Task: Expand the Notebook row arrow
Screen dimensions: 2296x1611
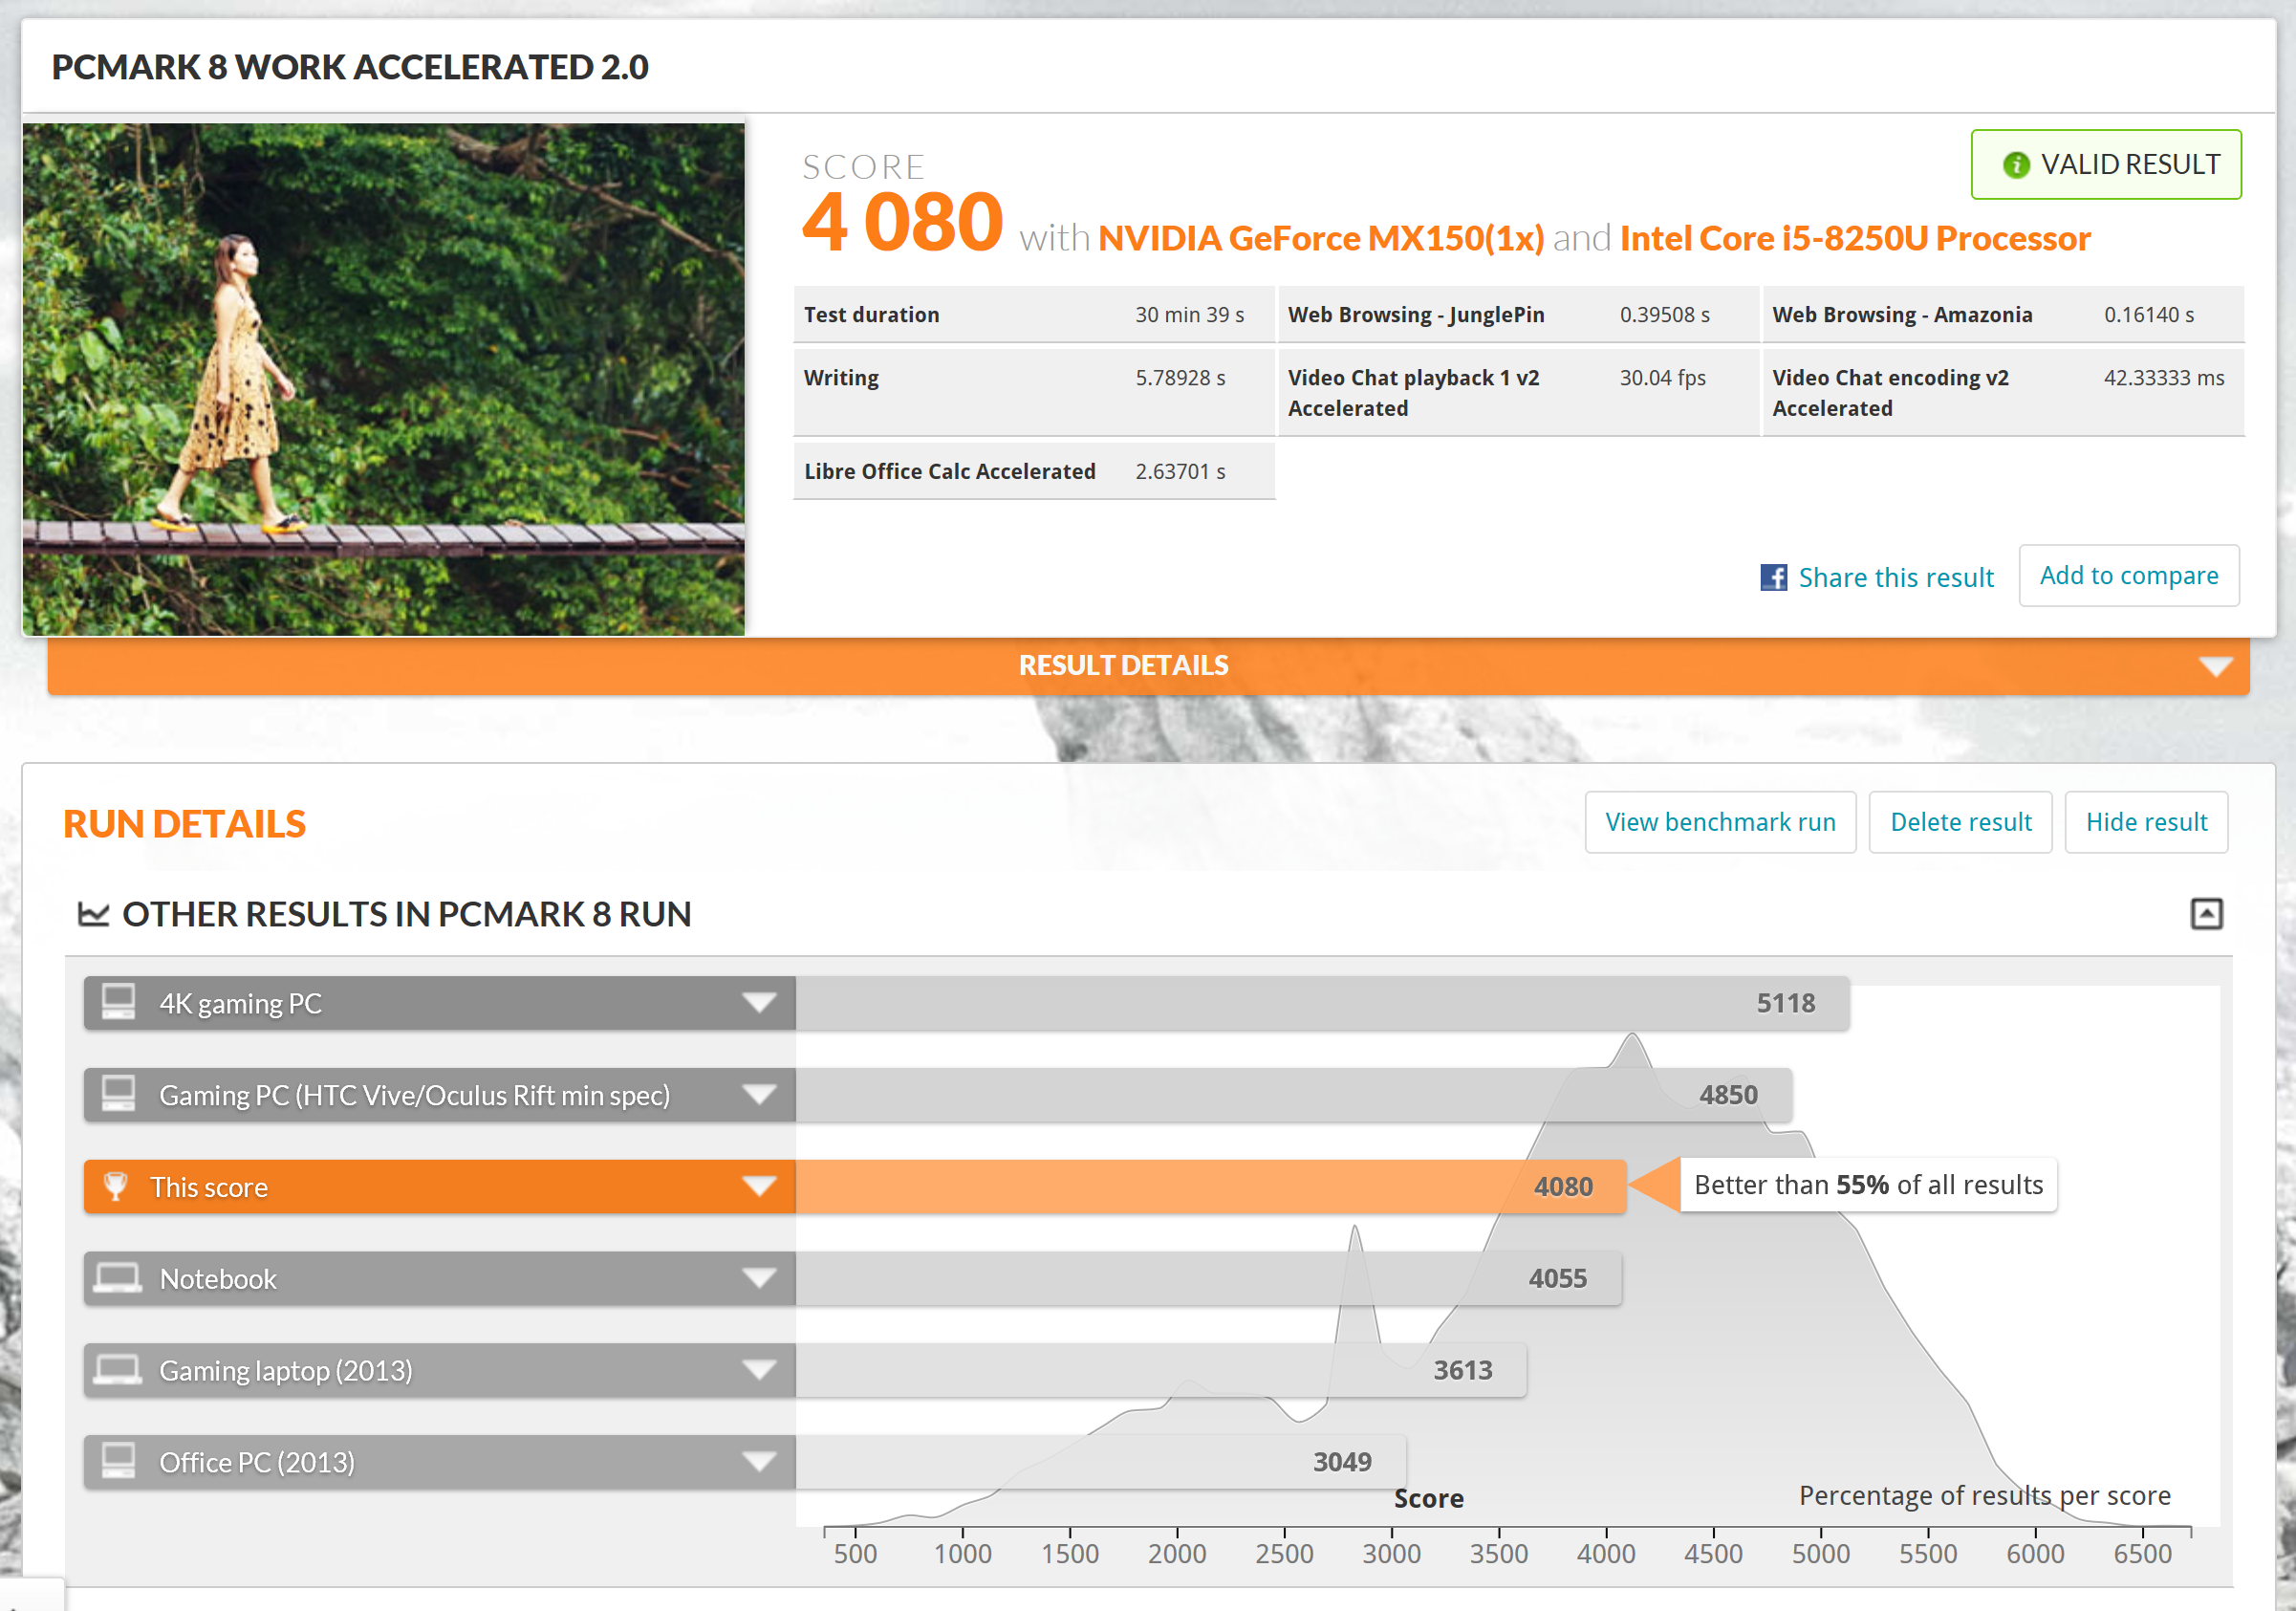Action: tap(759, 1278)
